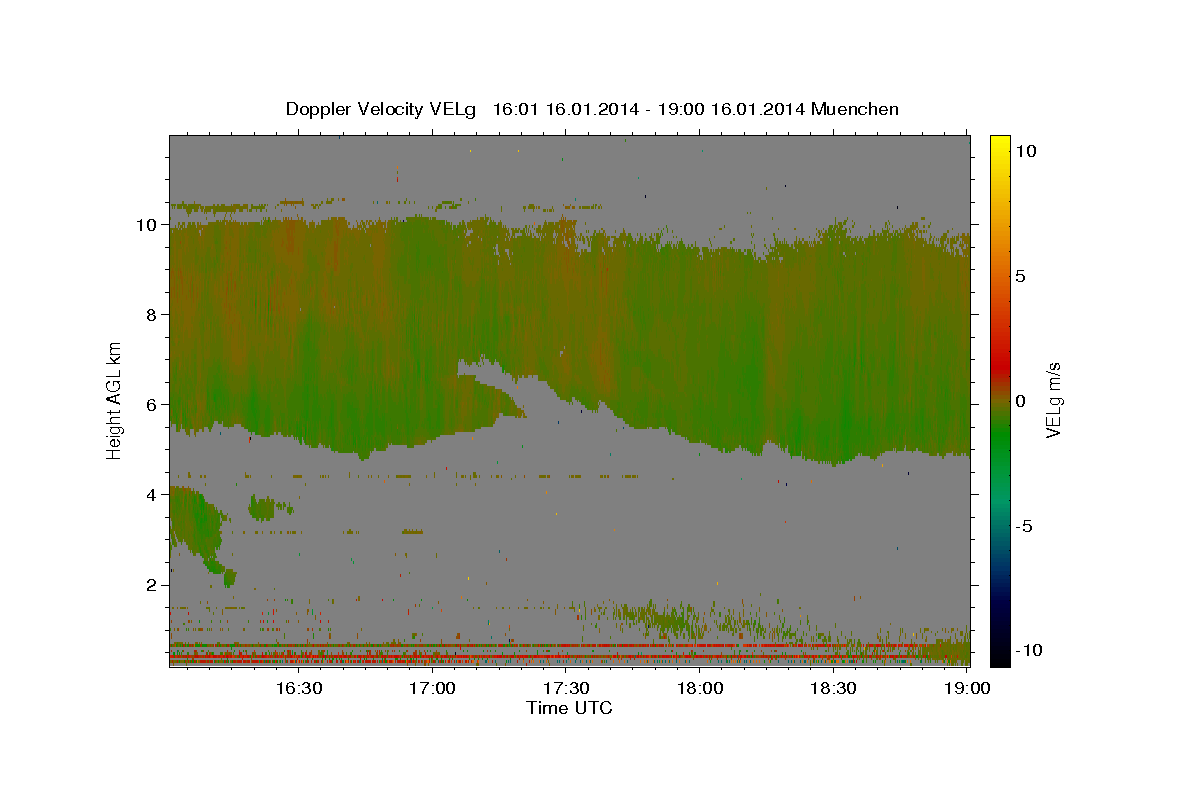Click the colorbar value 5 above zero

tap(1021, 276)
